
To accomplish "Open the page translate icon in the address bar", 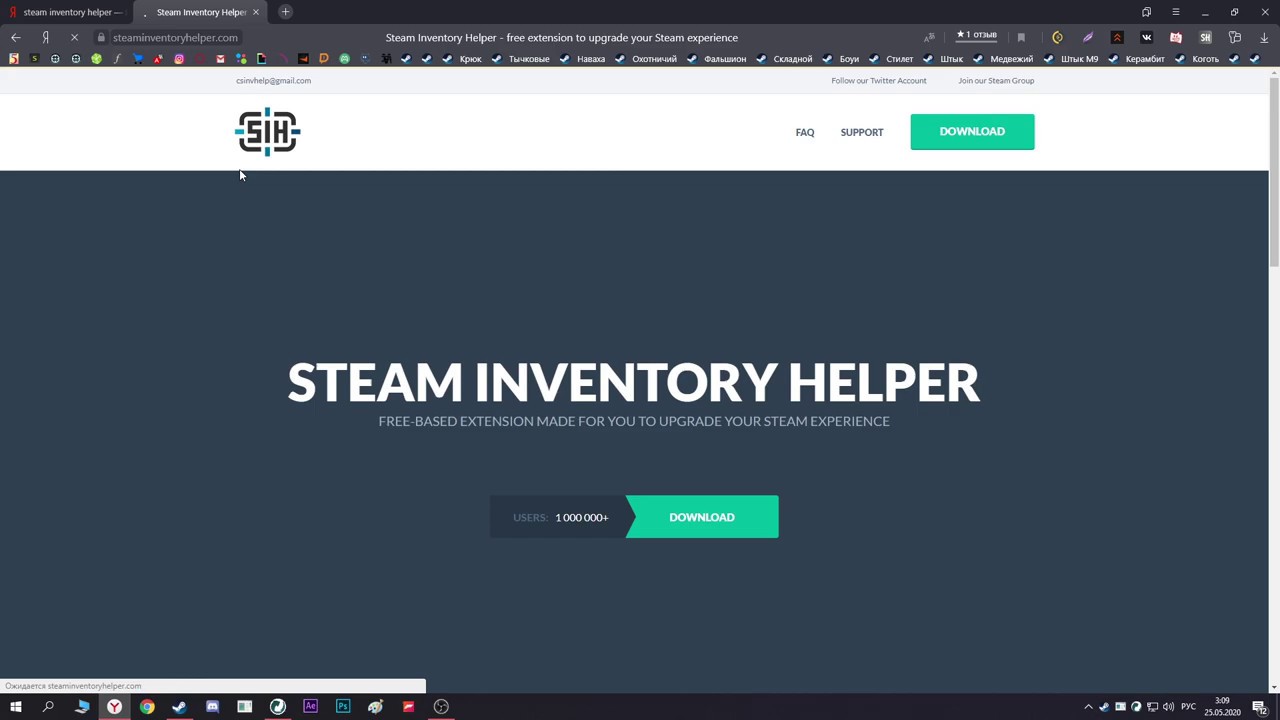I will click(929, 37).
